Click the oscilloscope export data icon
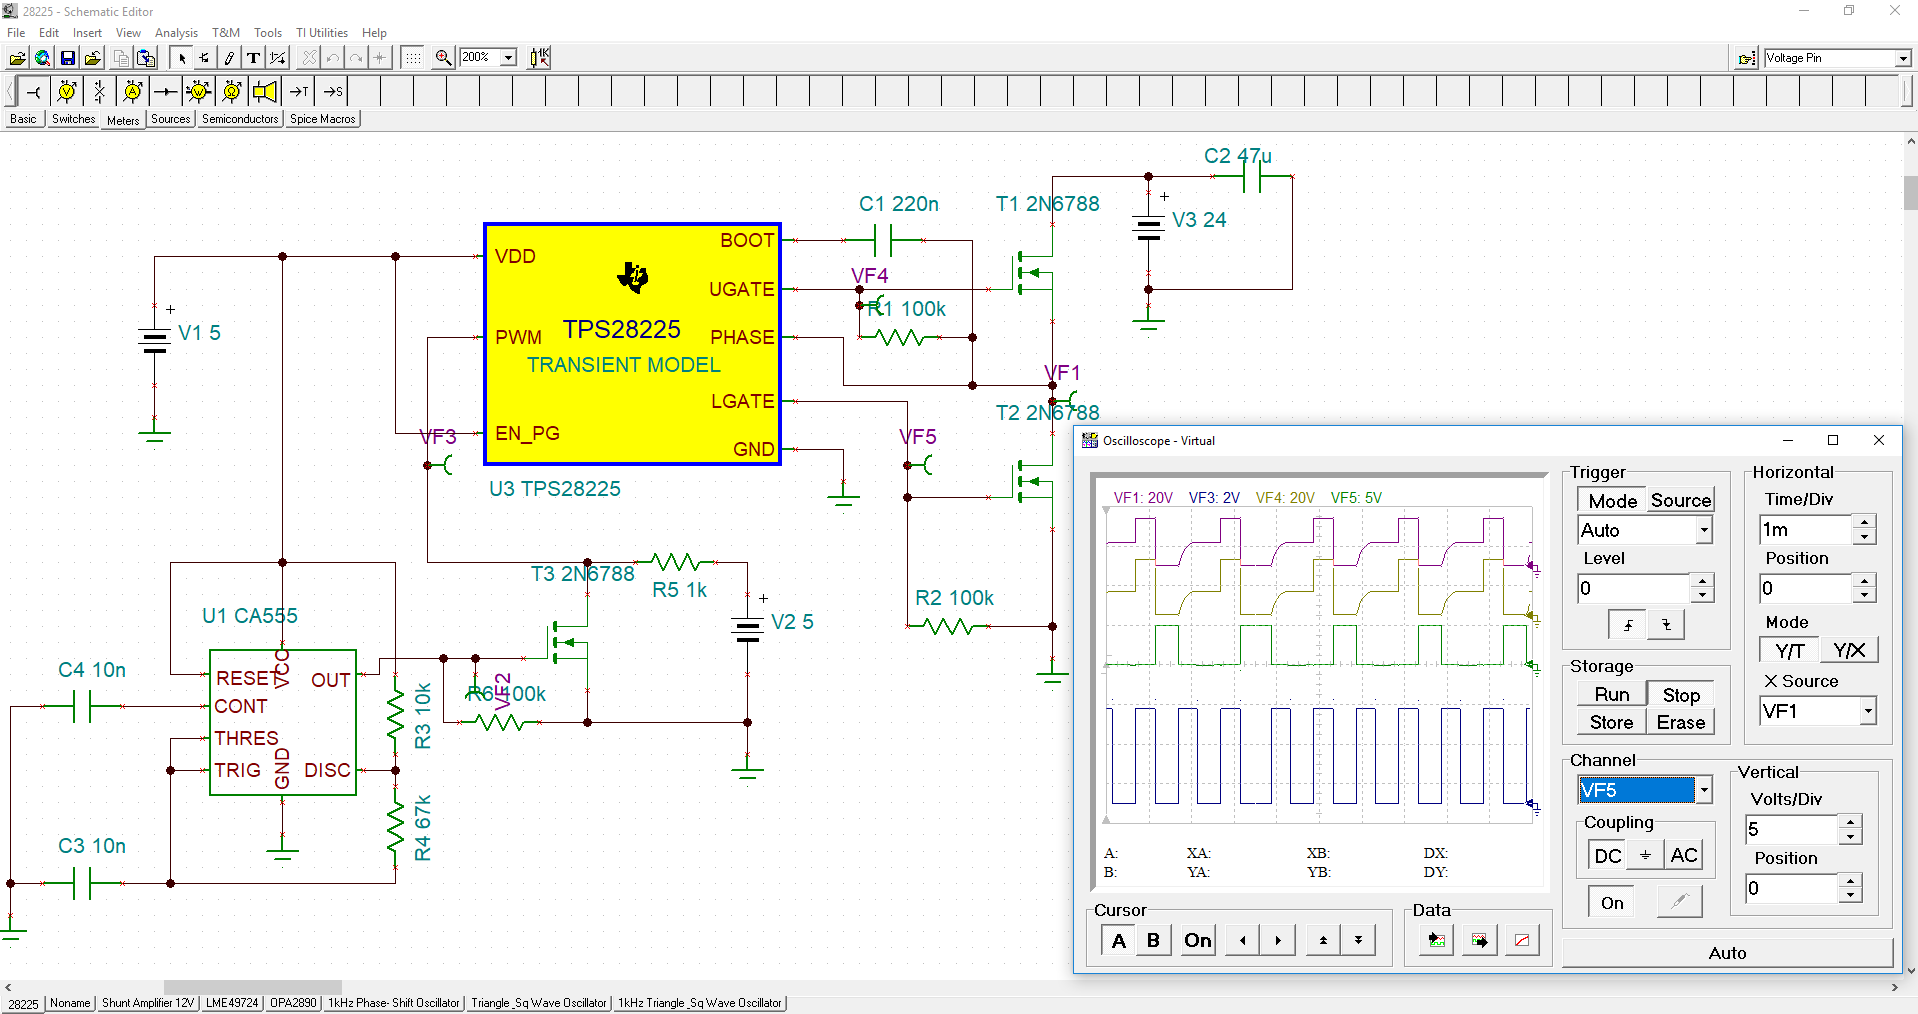Image resolution: width=1918 pixels, height=1014 pixels. pos(1479,940)
